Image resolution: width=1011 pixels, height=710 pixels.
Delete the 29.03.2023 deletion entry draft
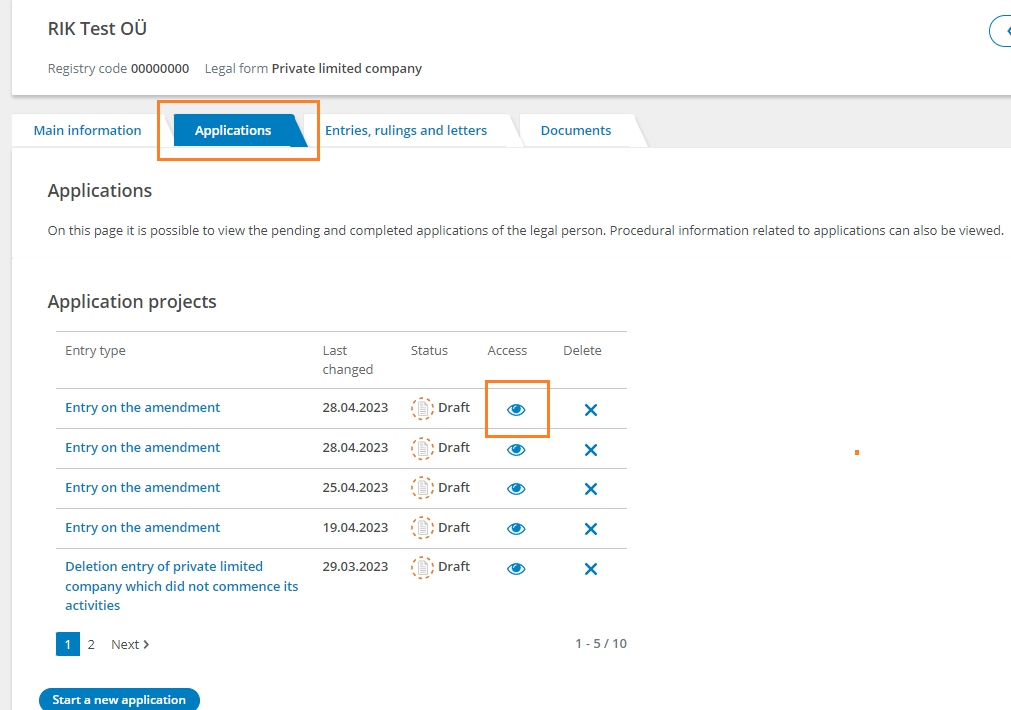pos(591,569)
